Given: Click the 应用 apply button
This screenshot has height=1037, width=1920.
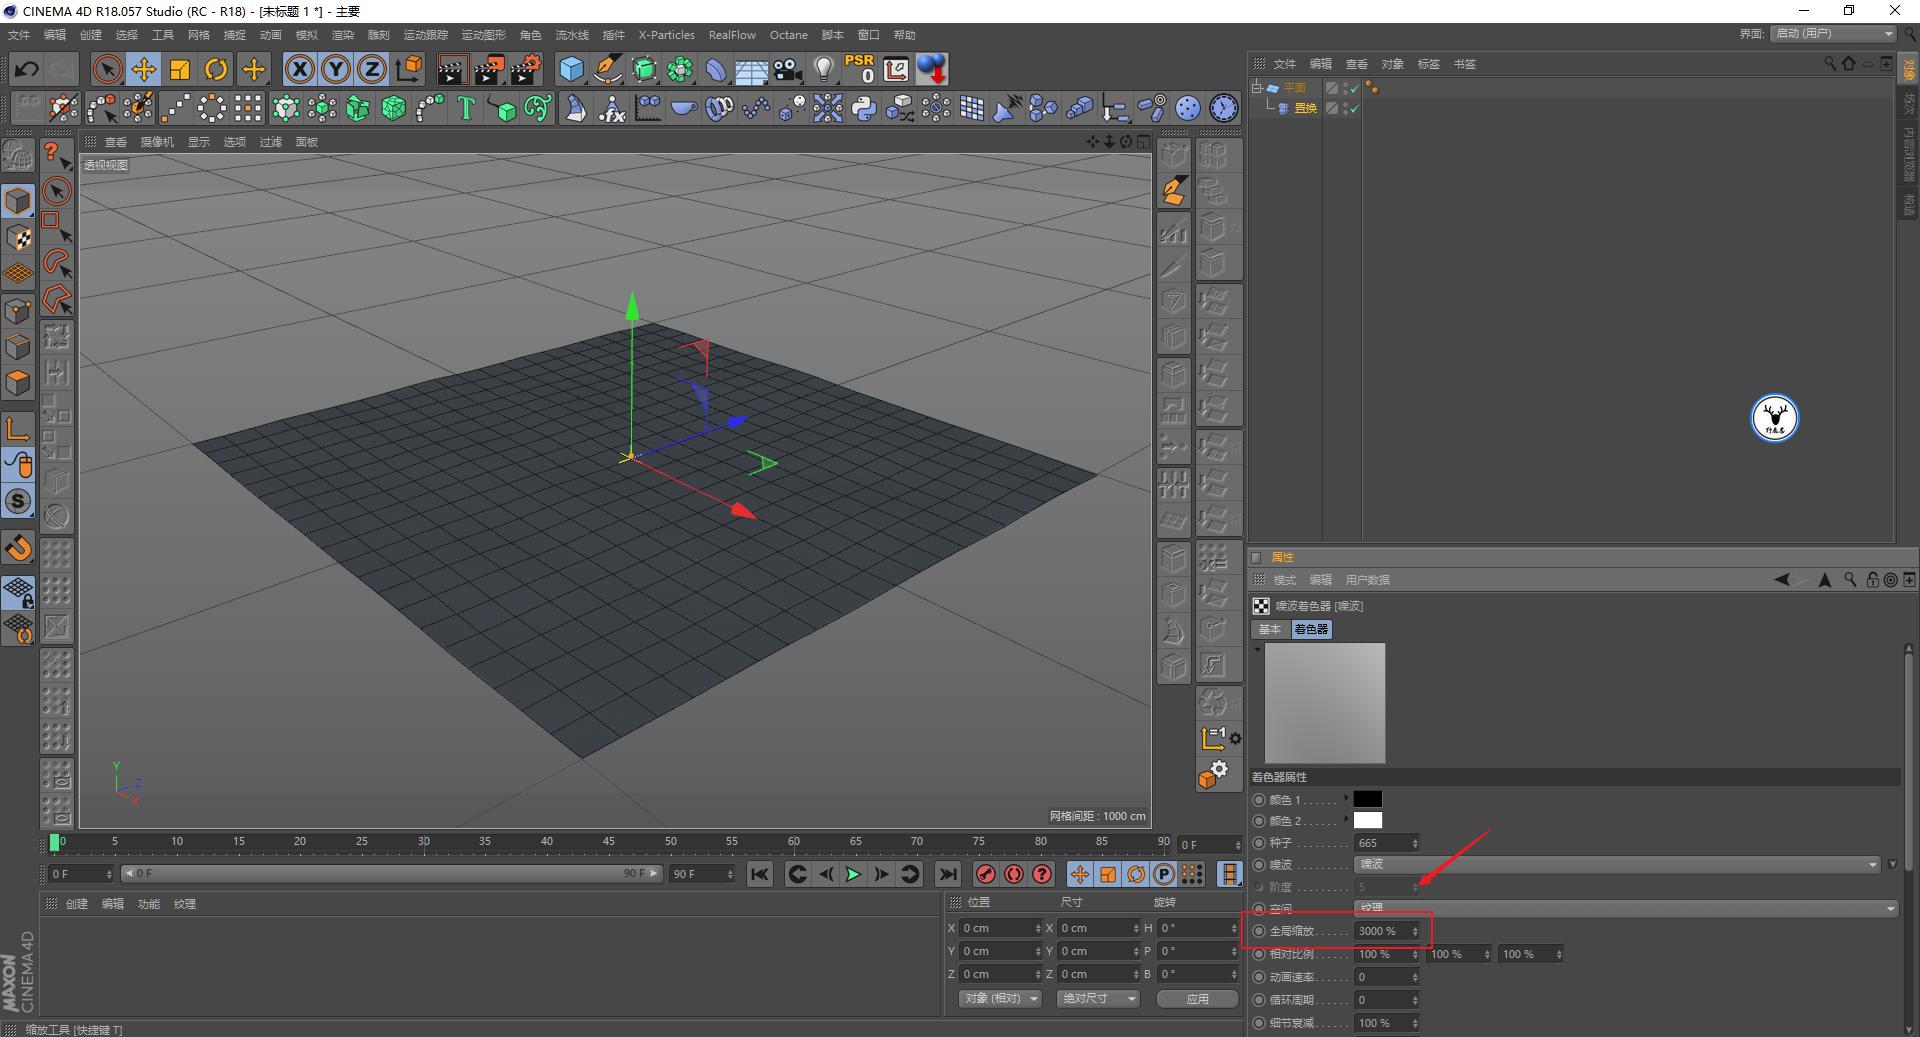Looking at the screenshot, I should pyautogui.click(x=1197, y=999).
